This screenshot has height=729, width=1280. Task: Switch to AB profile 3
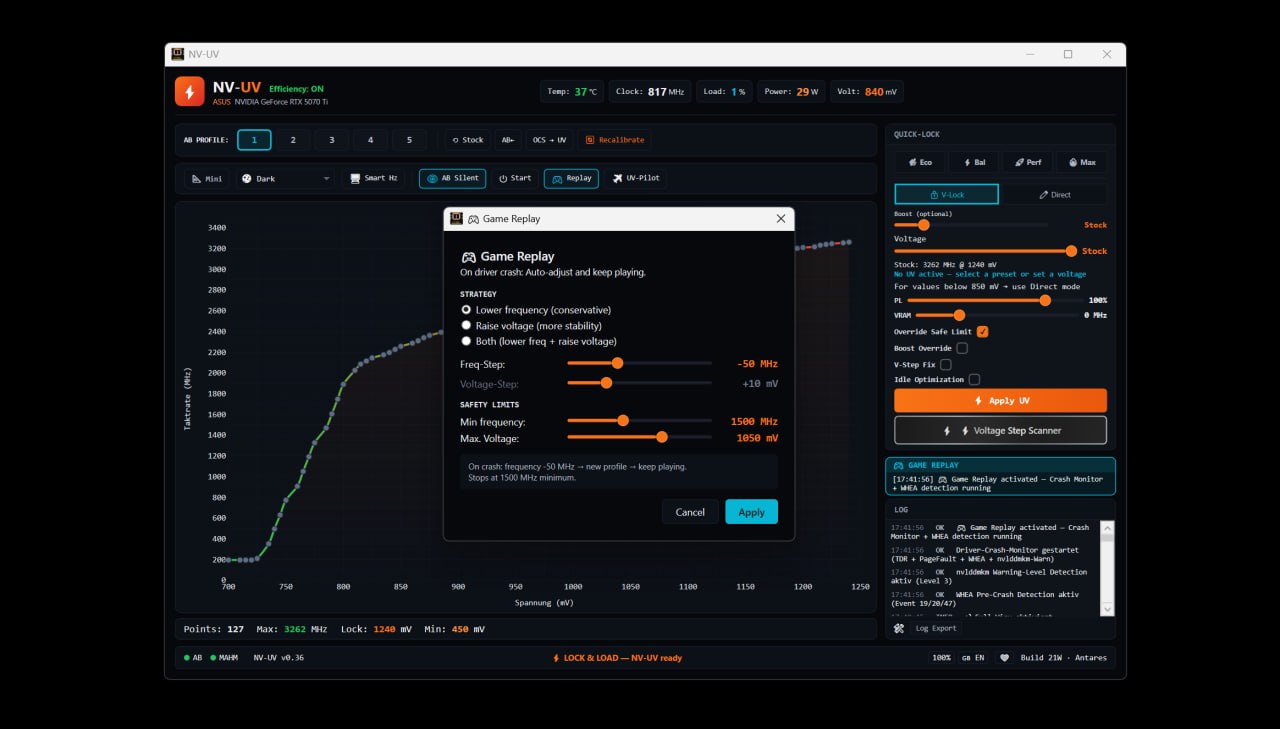pyautogui.click(x=331, y=140)
